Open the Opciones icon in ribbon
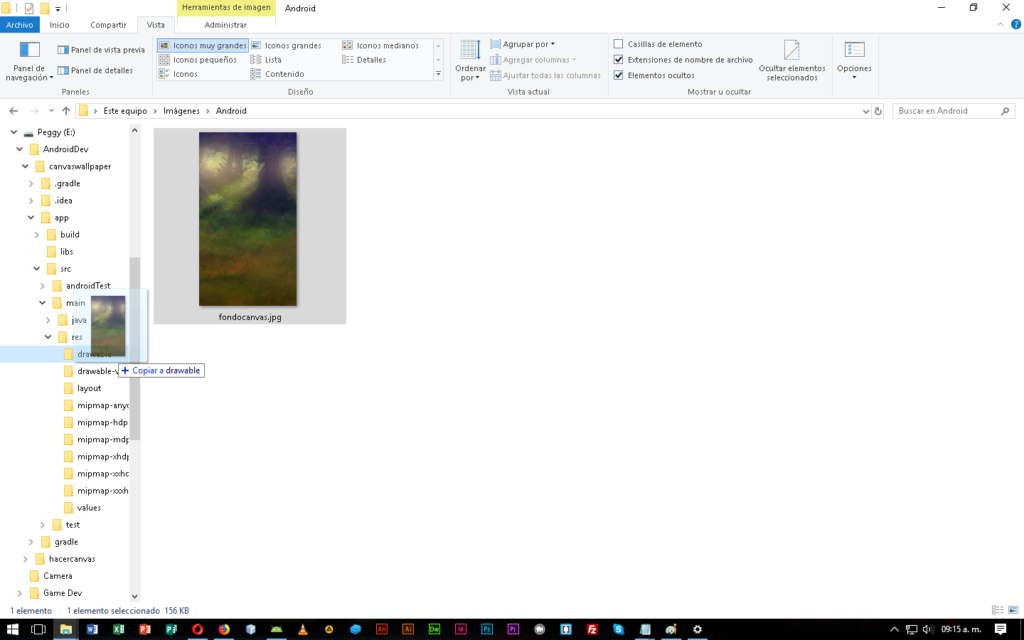The height and width of the screenshot is (640, 1024). [x=854, y=50]
